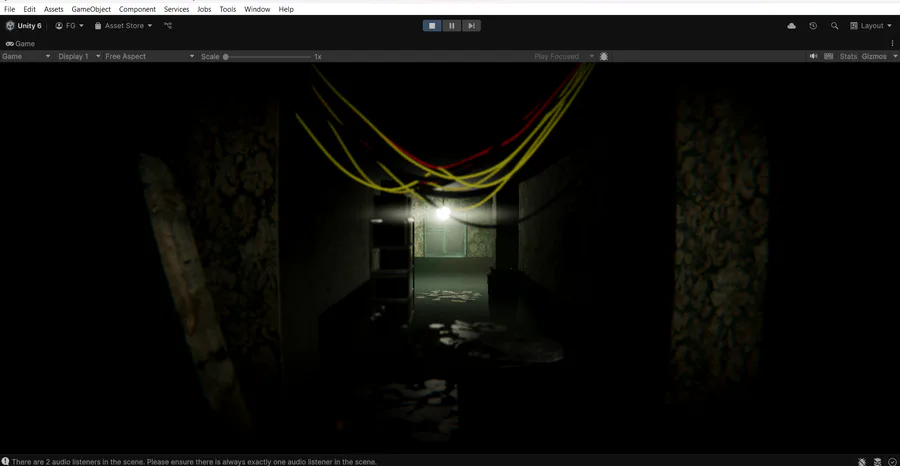
Task: Toggle the debugger icon in status bar
Action: [862, 461]
